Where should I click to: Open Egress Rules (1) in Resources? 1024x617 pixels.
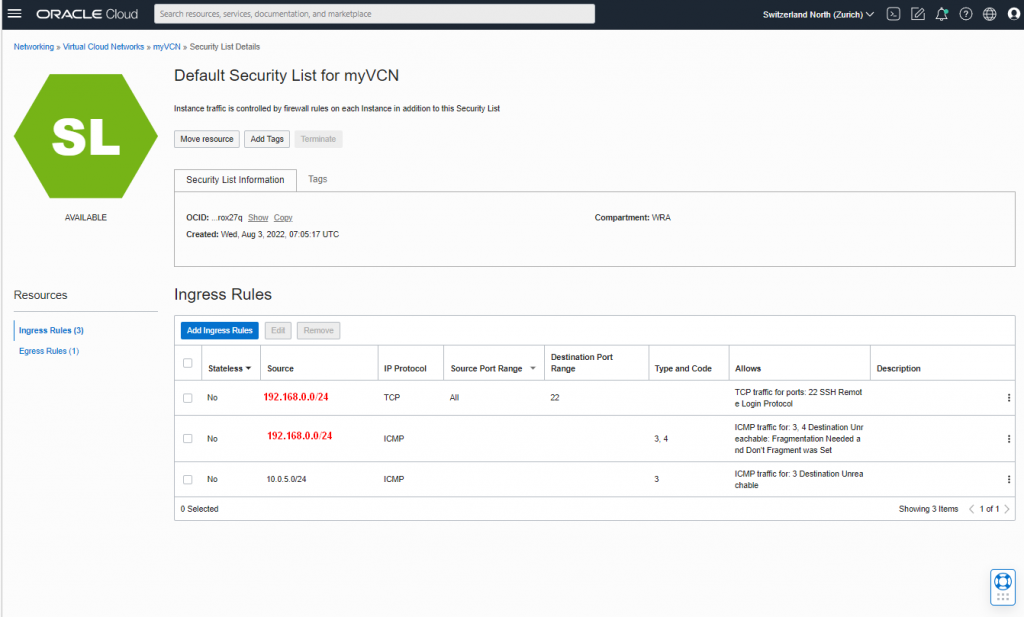click(x=49, y=351)
